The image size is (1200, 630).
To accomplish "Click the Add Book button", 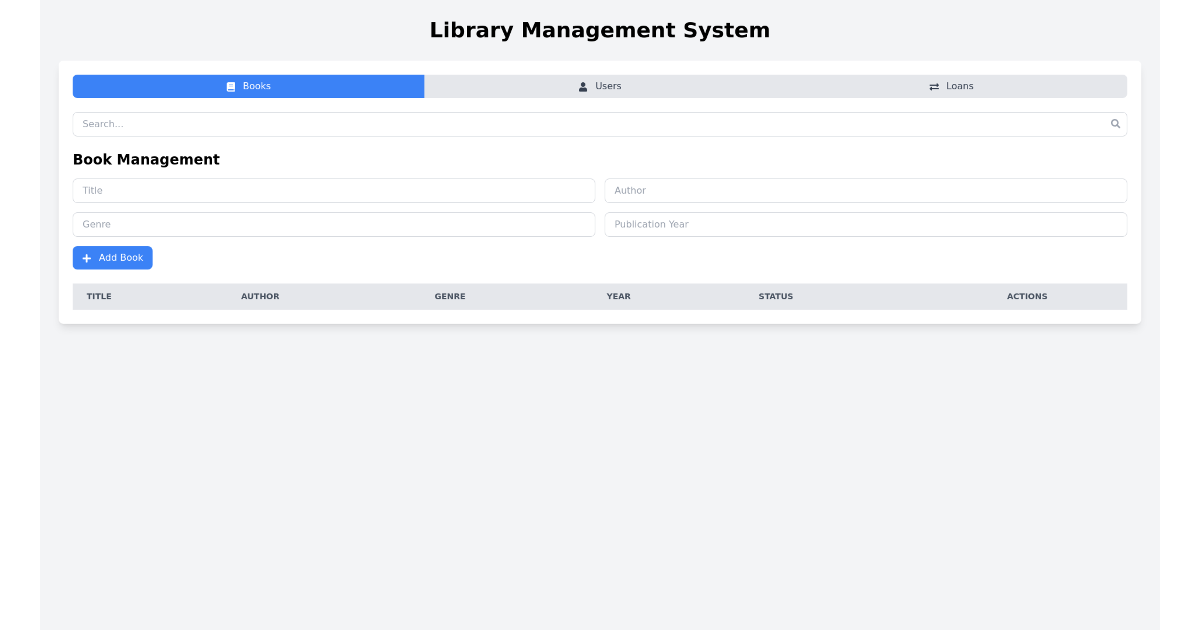I will [113, 258].
